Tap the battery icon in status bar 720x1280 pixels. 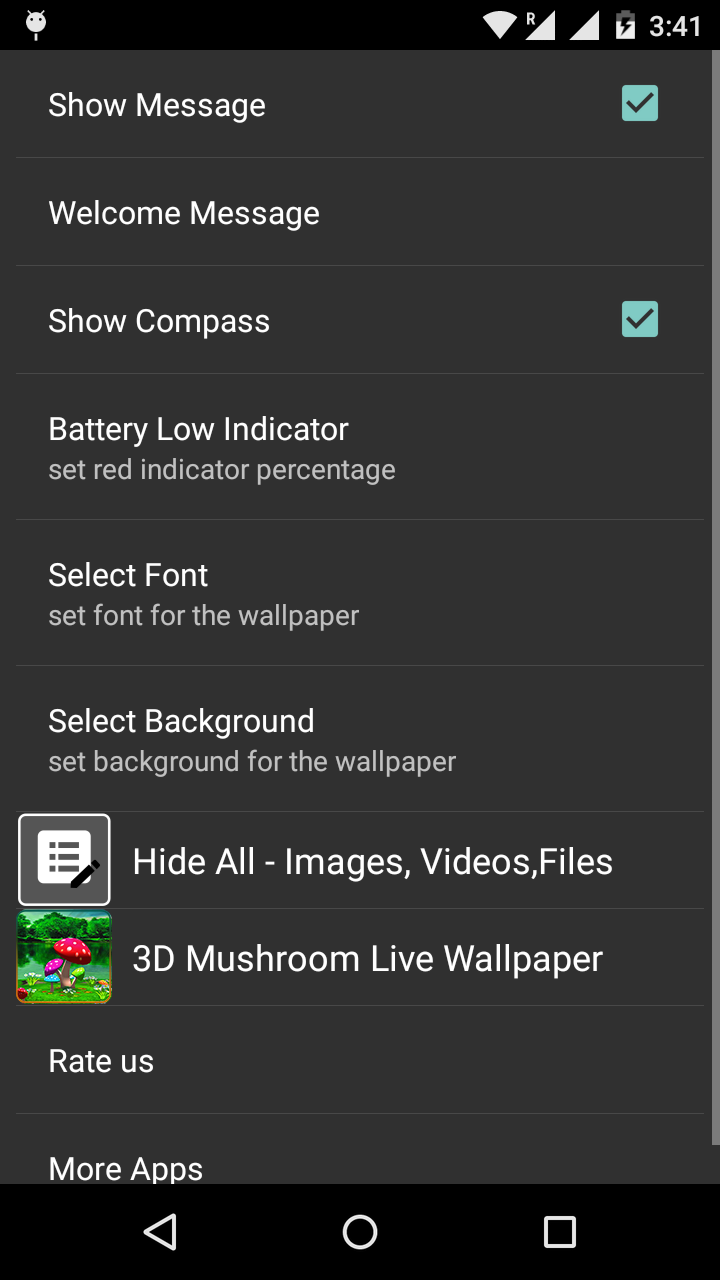tap(626, 25)
